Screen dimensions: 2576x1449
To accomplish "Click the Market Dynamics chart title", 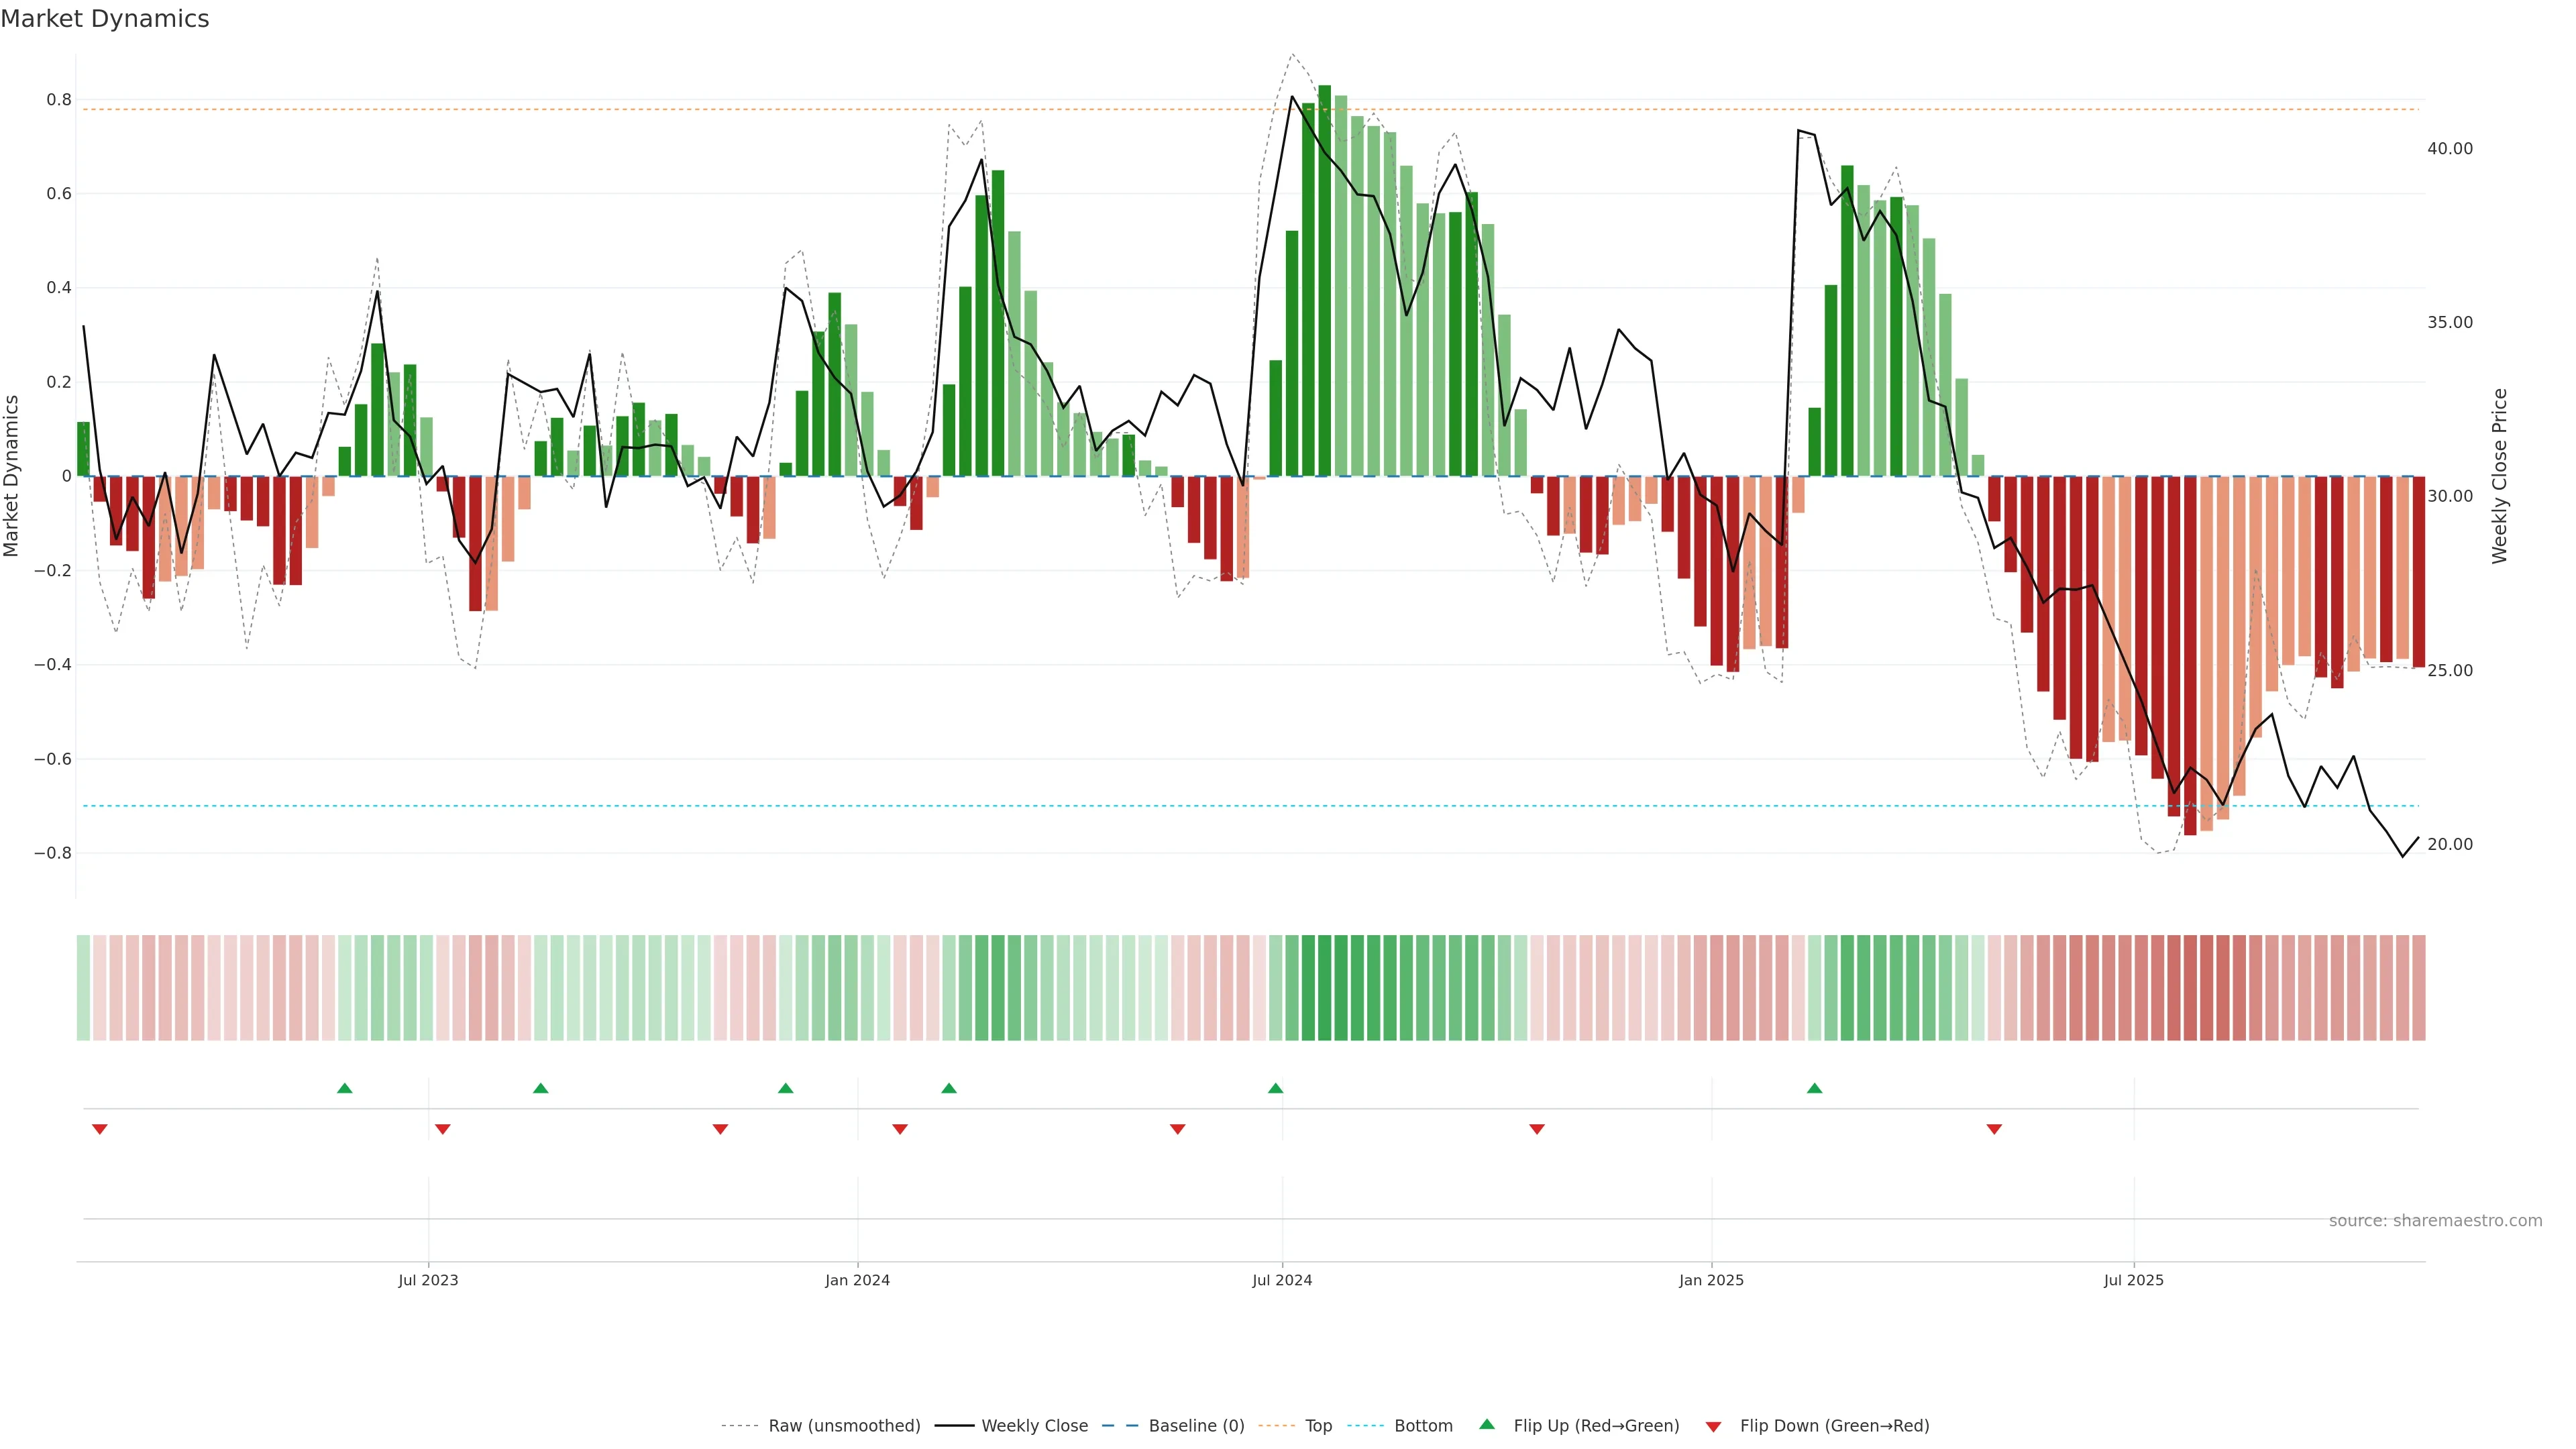I will (105, 19).
